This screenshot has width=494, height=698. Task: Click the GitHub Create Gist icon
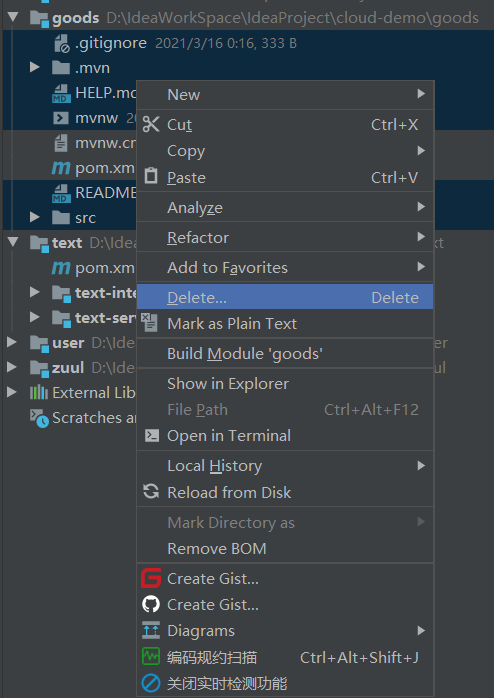coord(151,604)
